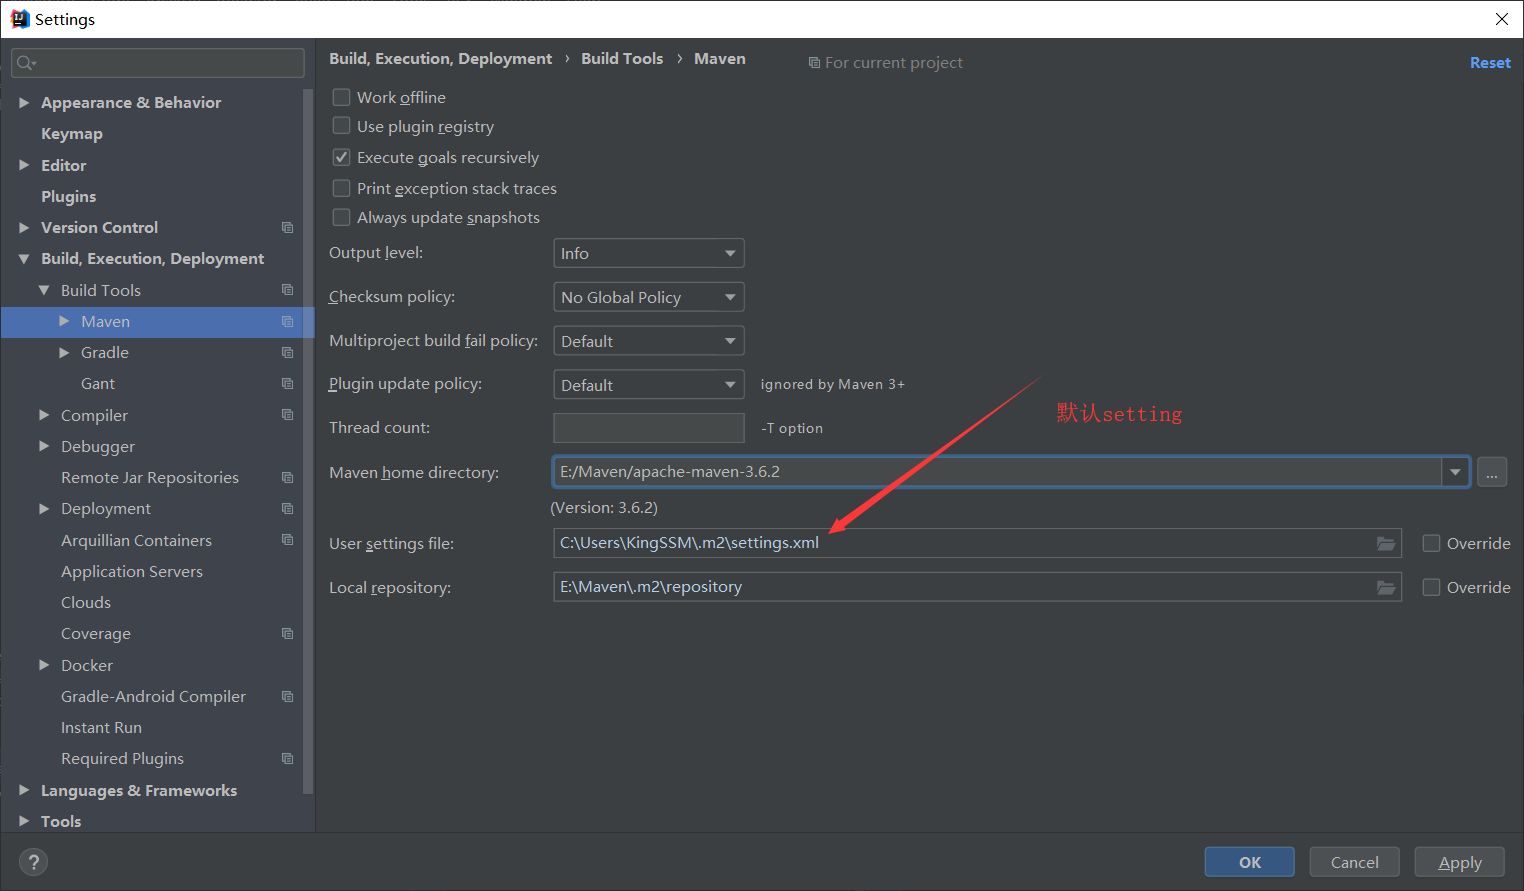Click folder browse icon in Local repository field
The height and width of the screenshot is (891, 1524).
(x=1386, y=587)
